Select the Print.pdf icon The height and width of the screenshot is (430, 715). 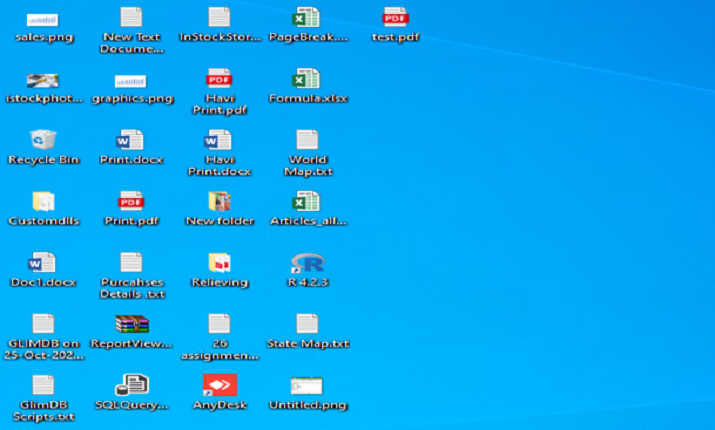(131, 201)
